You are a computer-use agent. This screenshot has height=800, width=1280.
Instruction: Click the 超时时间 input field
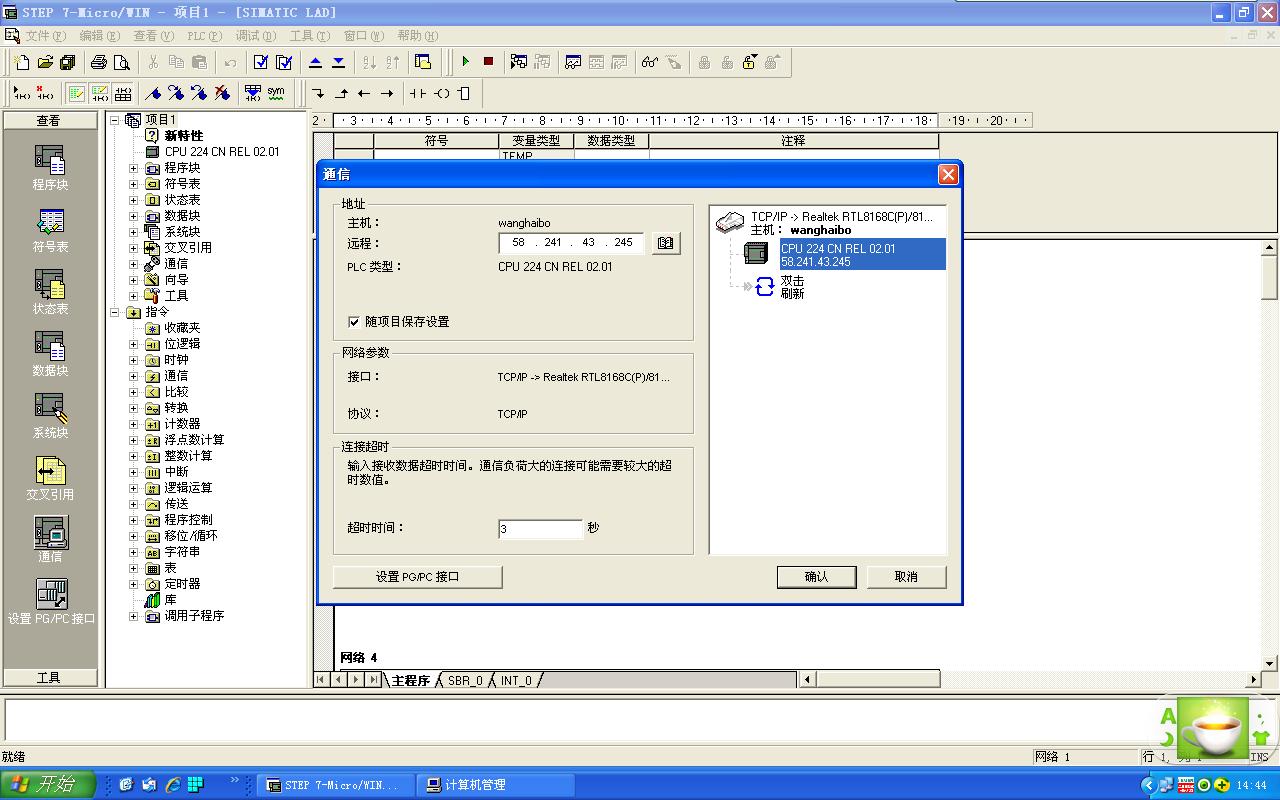tap(540, 529)
